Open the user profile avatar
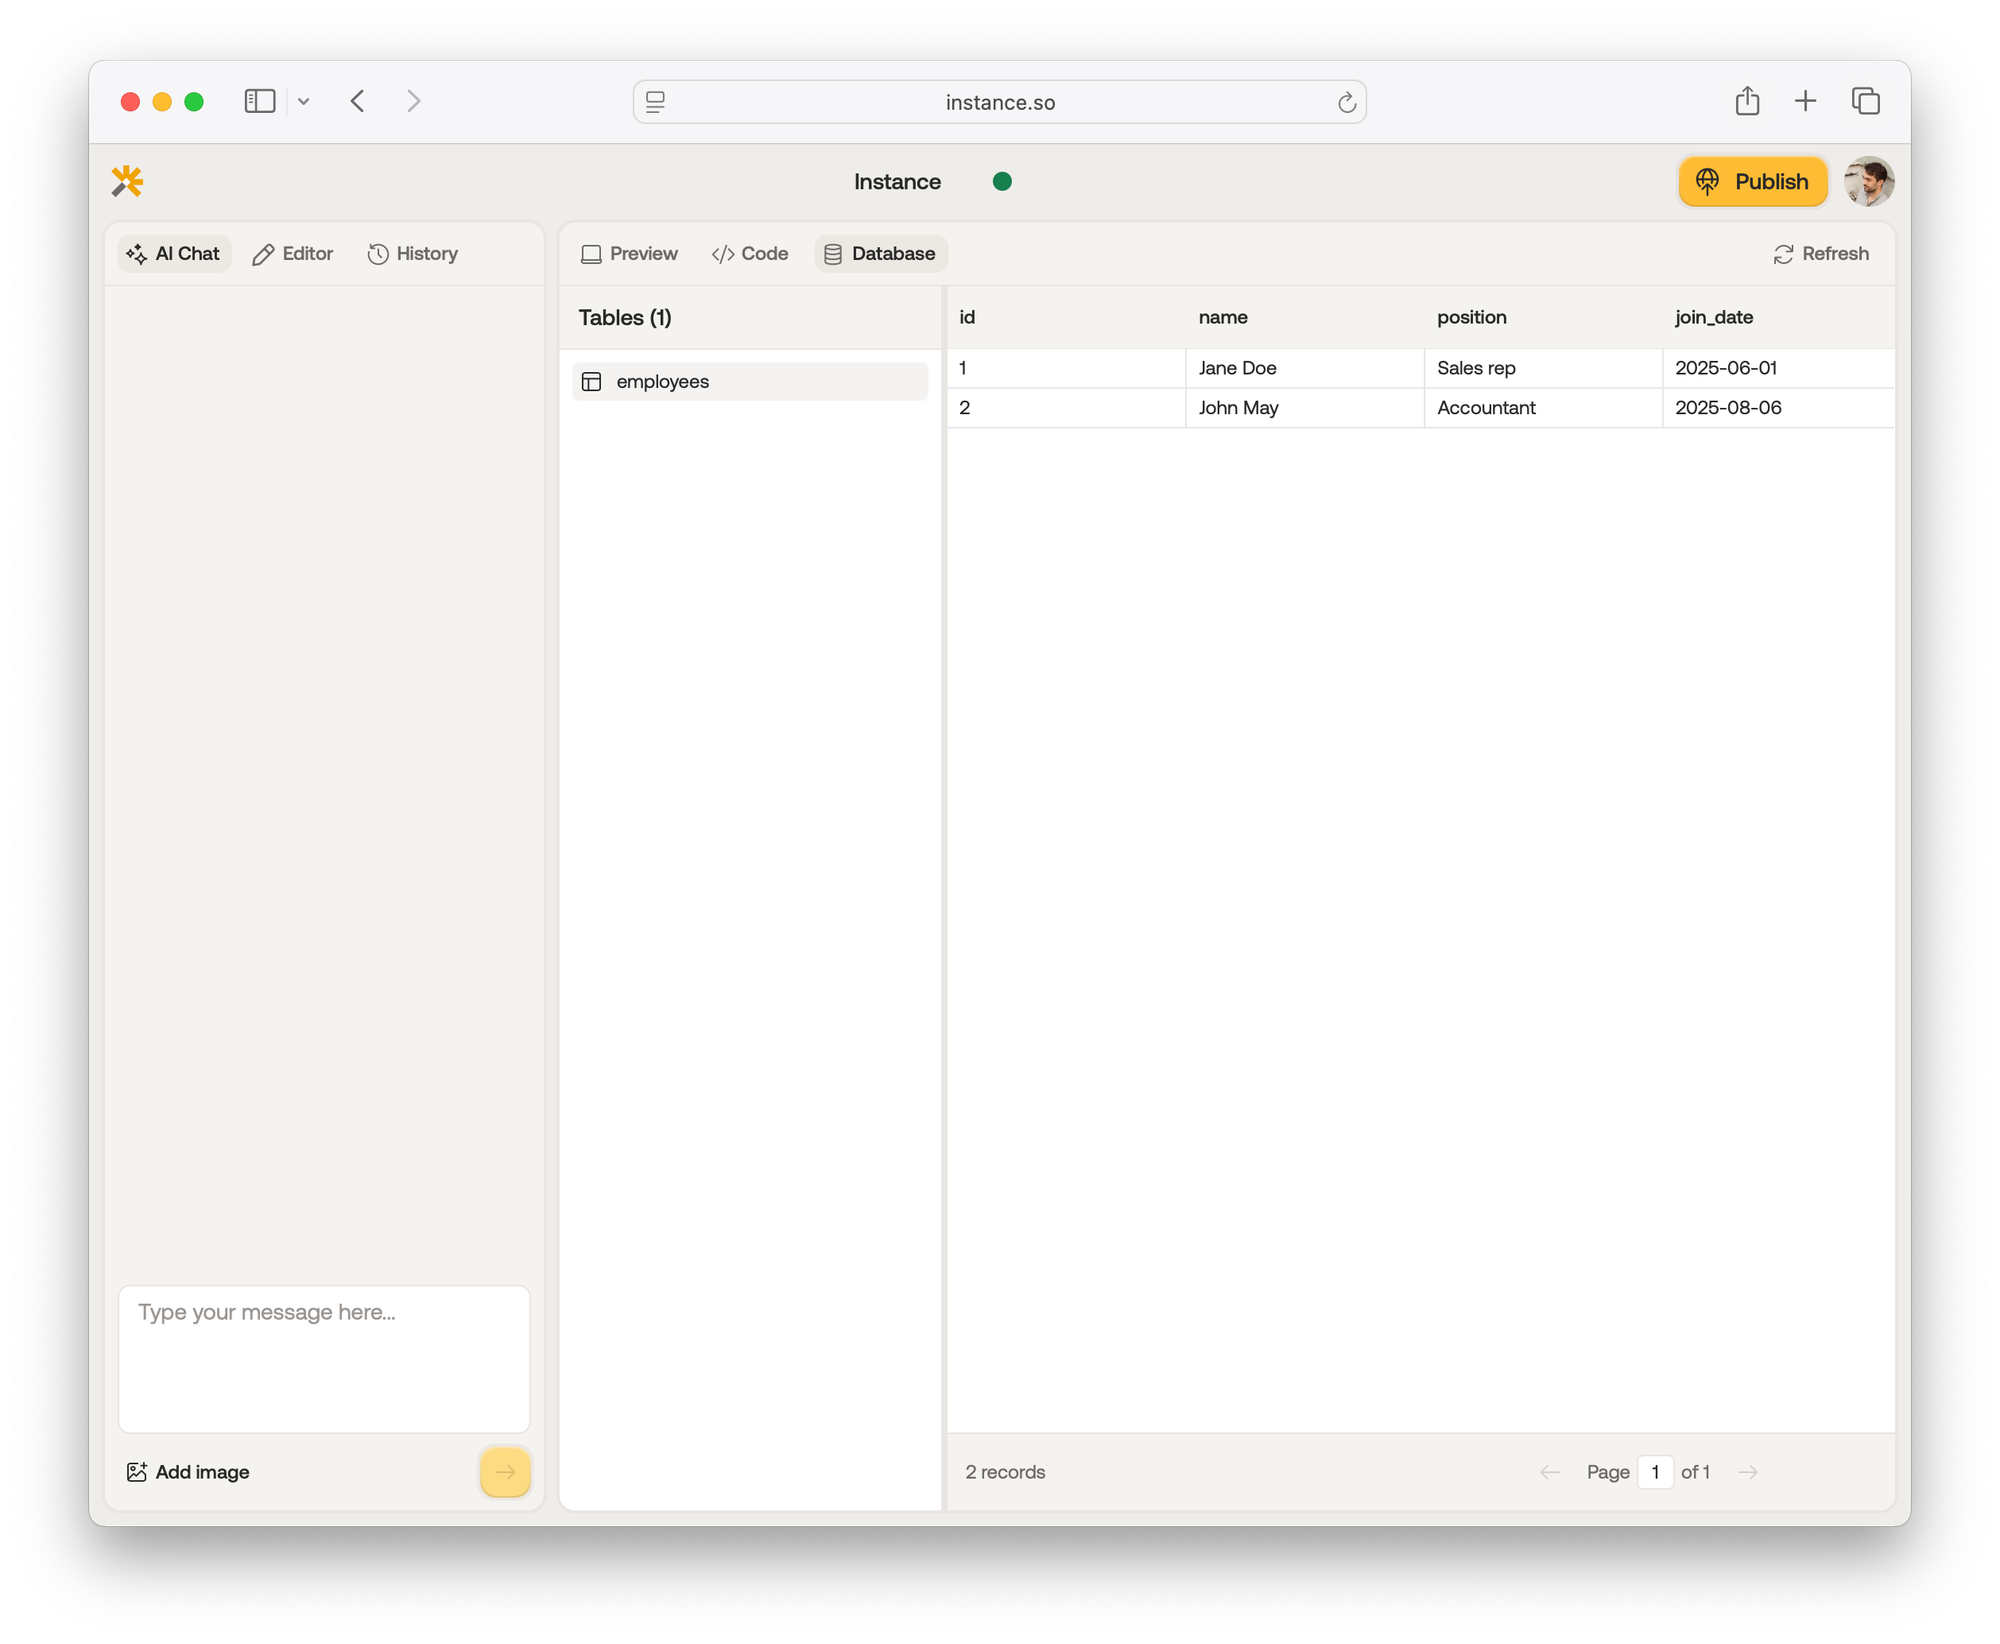This screenshot has height=1644, width=2000. tap(1868, 181)
